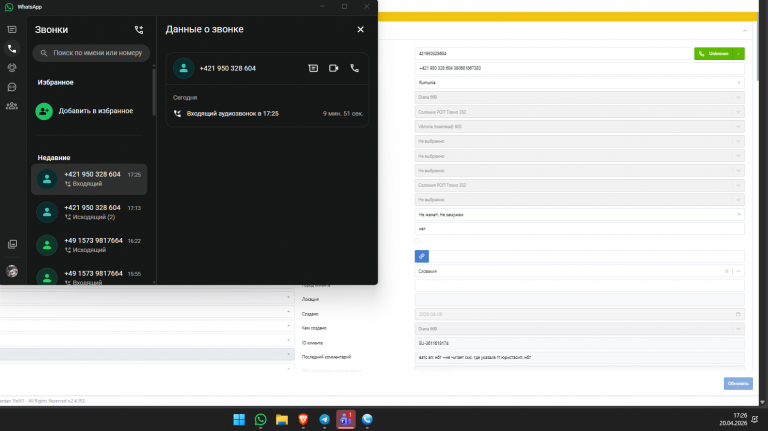
Task: Open Microsoft Teams from the taskbar
Action: click(x=346, y=420)
